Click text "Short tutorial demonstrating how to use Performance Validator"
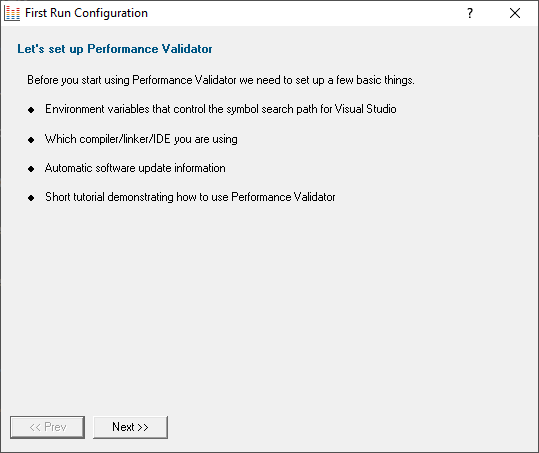 pyautogui.click(x=190, y=197)
